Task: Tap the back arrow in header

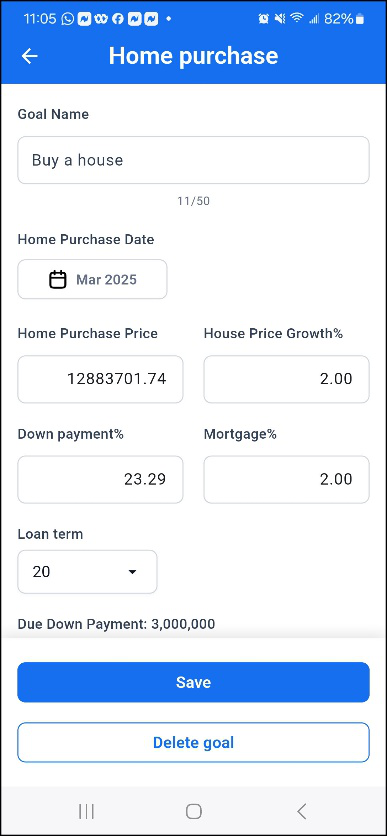Action: [x=29, y=56]
